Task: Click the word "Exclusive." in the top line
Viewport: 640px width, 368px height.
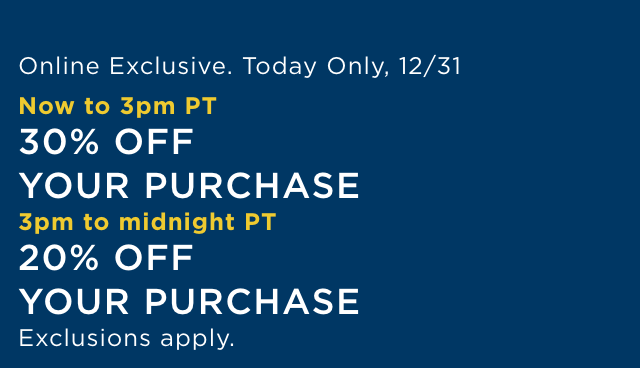Action: pos(171,66)
